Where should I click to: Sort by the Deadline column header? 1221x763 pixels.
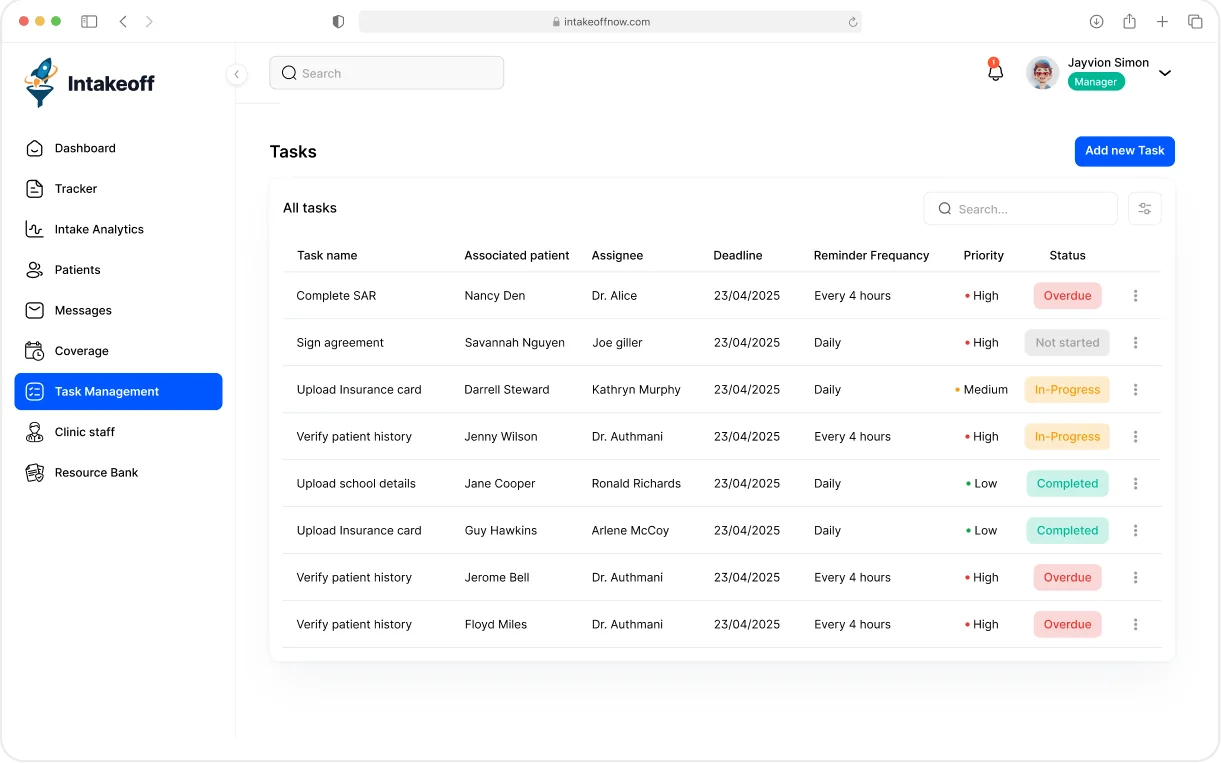click(738, 256)
